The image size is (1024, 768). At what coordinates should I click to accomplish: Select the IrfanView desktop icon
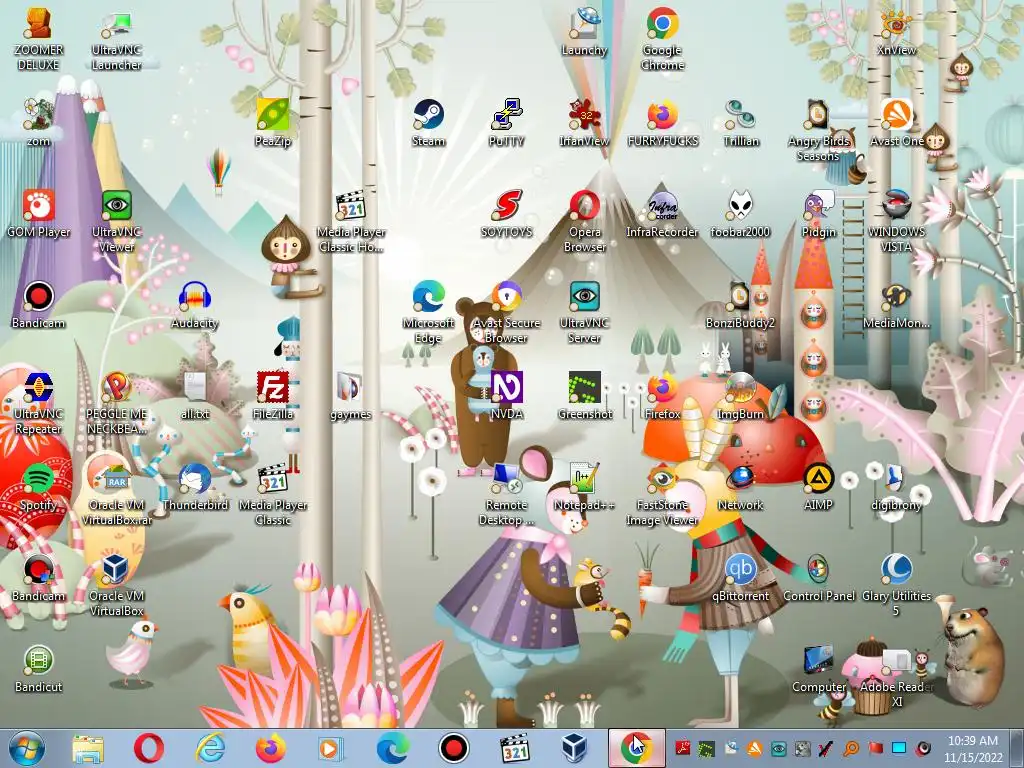click(x=584, y=123)
